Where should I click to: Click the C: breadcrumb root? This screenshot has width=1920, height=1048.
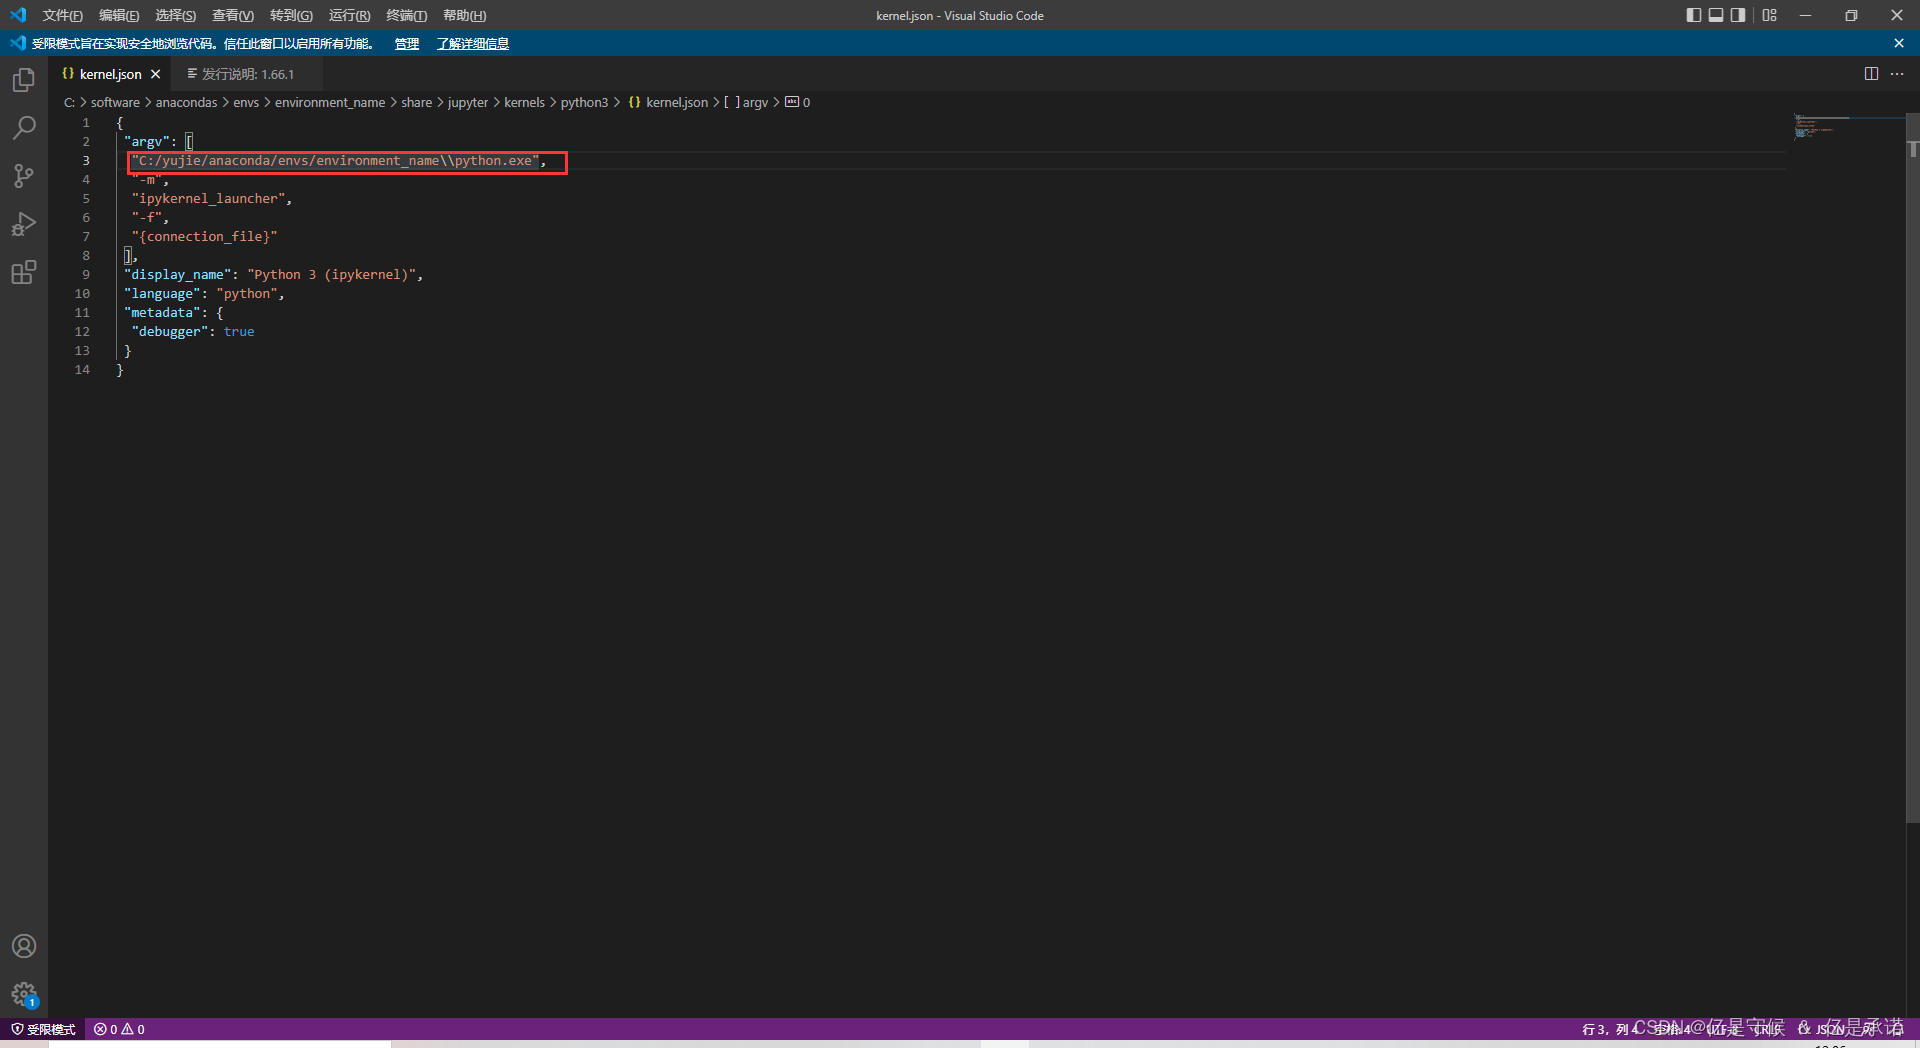pos(70,102)
